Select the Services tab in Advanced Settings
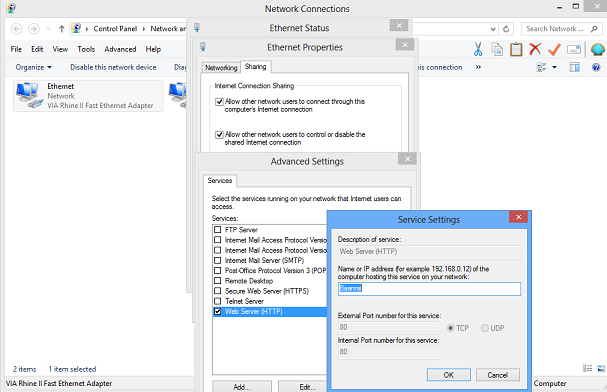The image size is (607, 392). [220, 181]
